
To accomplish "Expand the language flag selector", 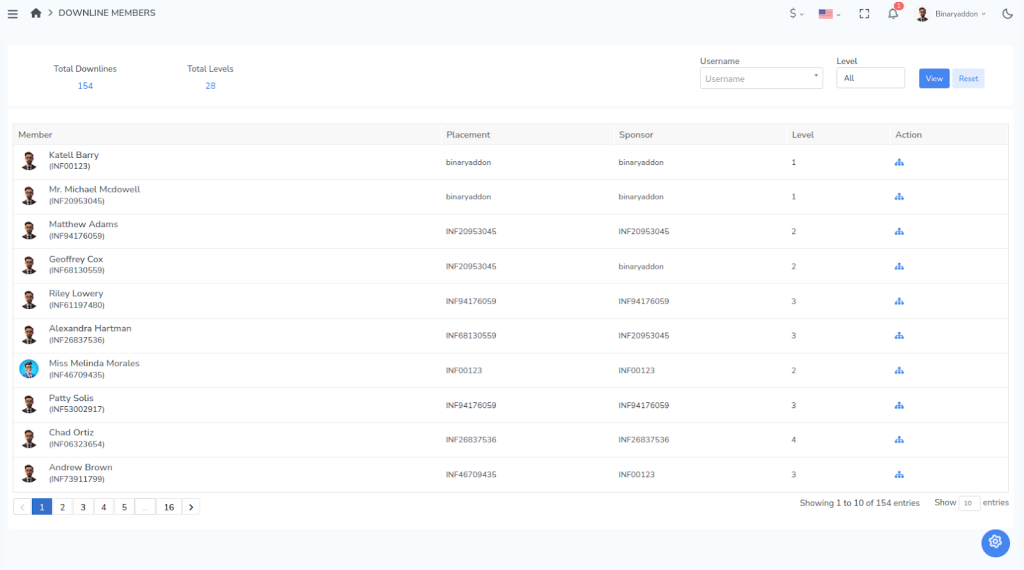I will click(x=829, y=14).
